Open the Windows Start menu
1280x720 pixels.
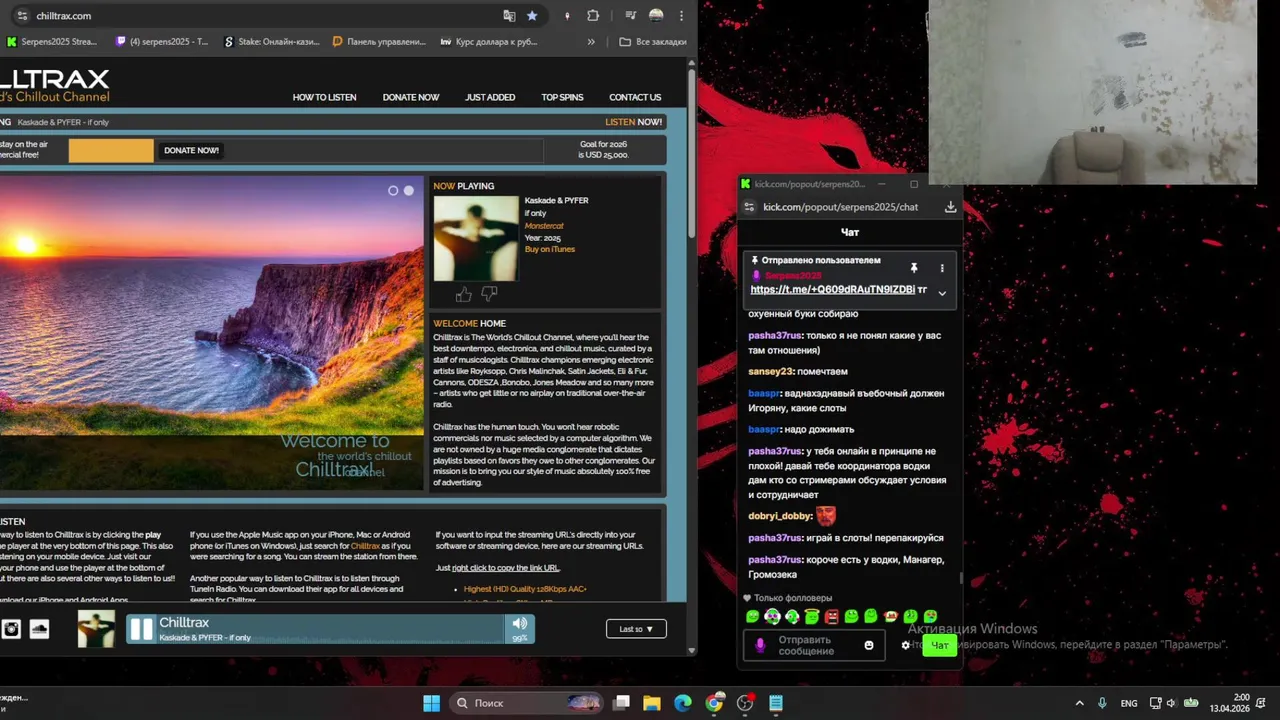pos(431,703)
